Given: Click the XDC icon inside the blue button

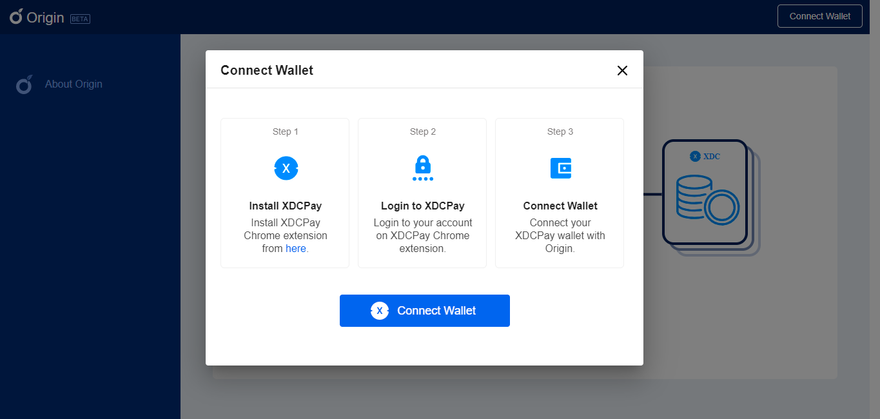Looking at the screenshot, I should coord(380,311).
